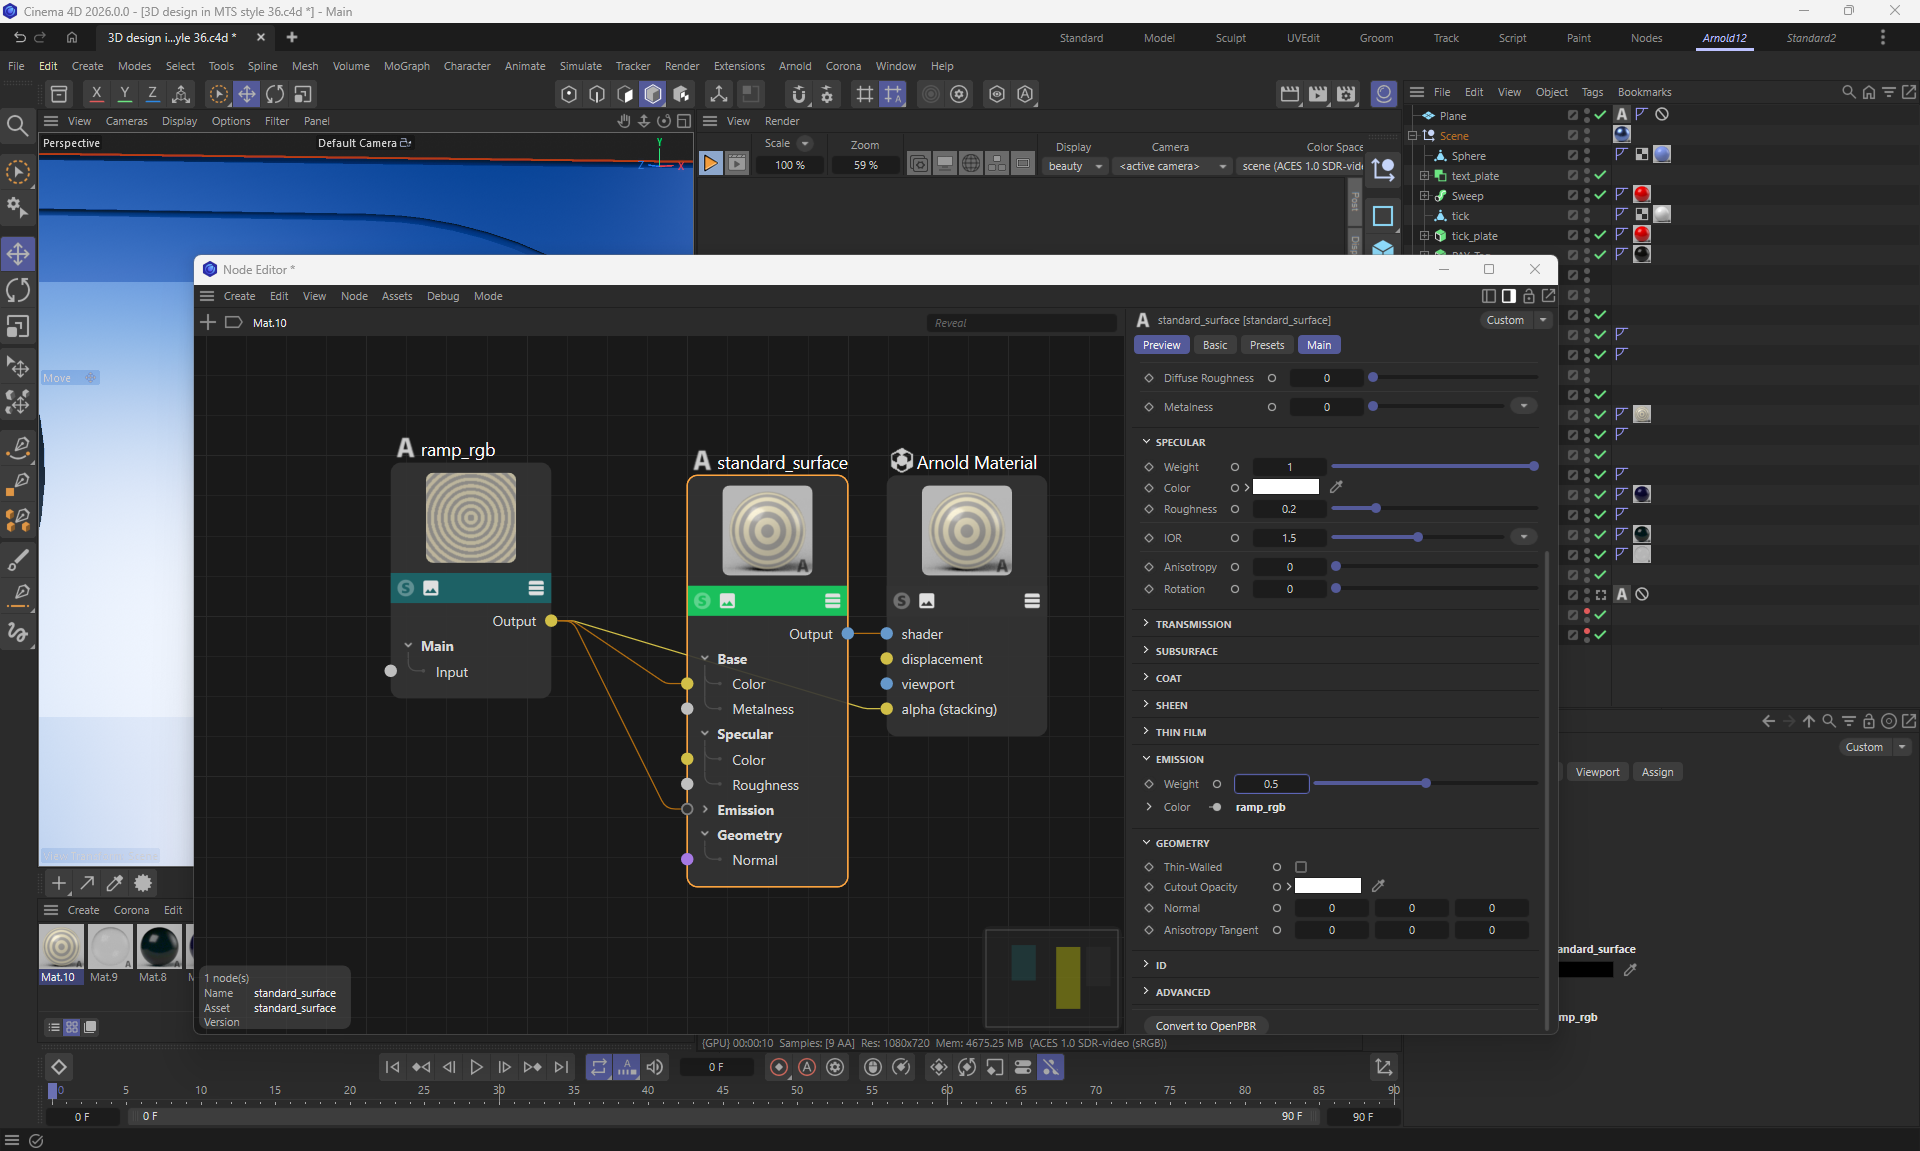
Task: Start the Arnold IPR render play icon
Action: pos(710,164)
